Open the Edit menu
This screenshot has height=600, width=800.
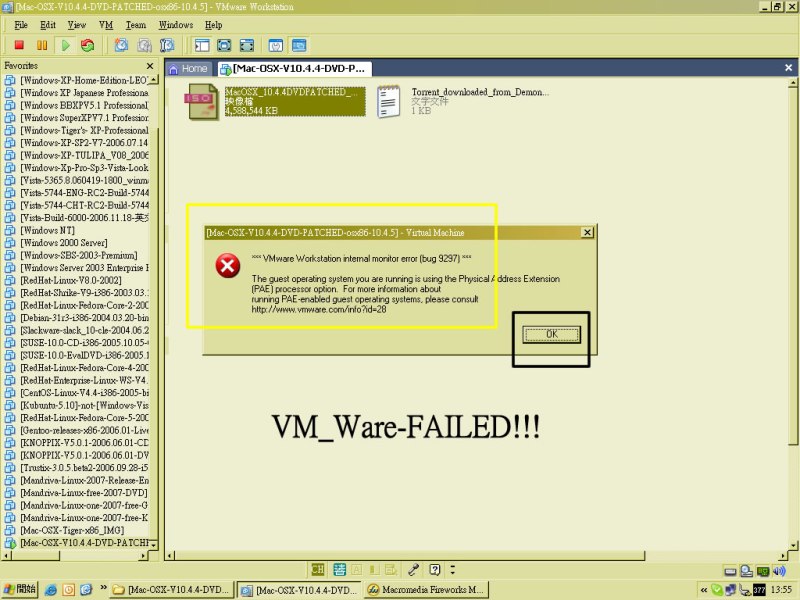click(x=48, y=25)
